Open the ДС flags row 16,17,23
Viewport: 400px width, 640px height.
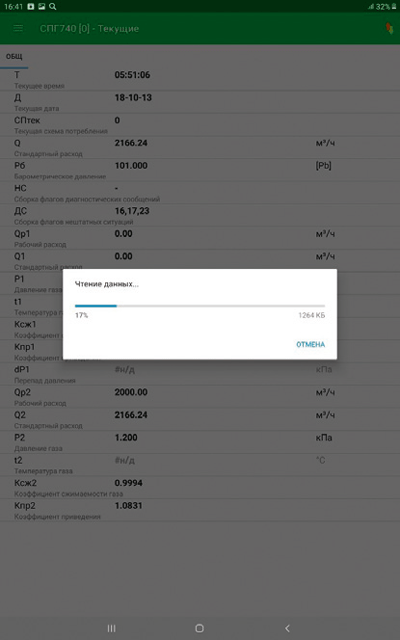pos(200,216)
